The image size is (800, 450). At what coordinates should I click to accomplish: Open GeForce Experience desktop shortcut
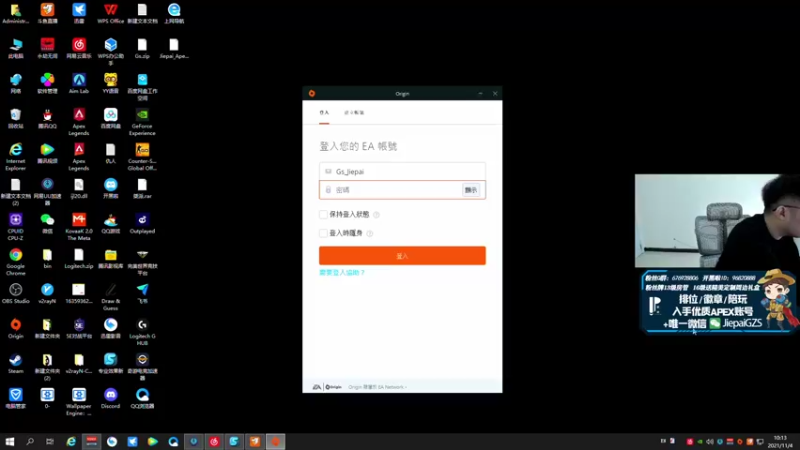tap(142, 122)
